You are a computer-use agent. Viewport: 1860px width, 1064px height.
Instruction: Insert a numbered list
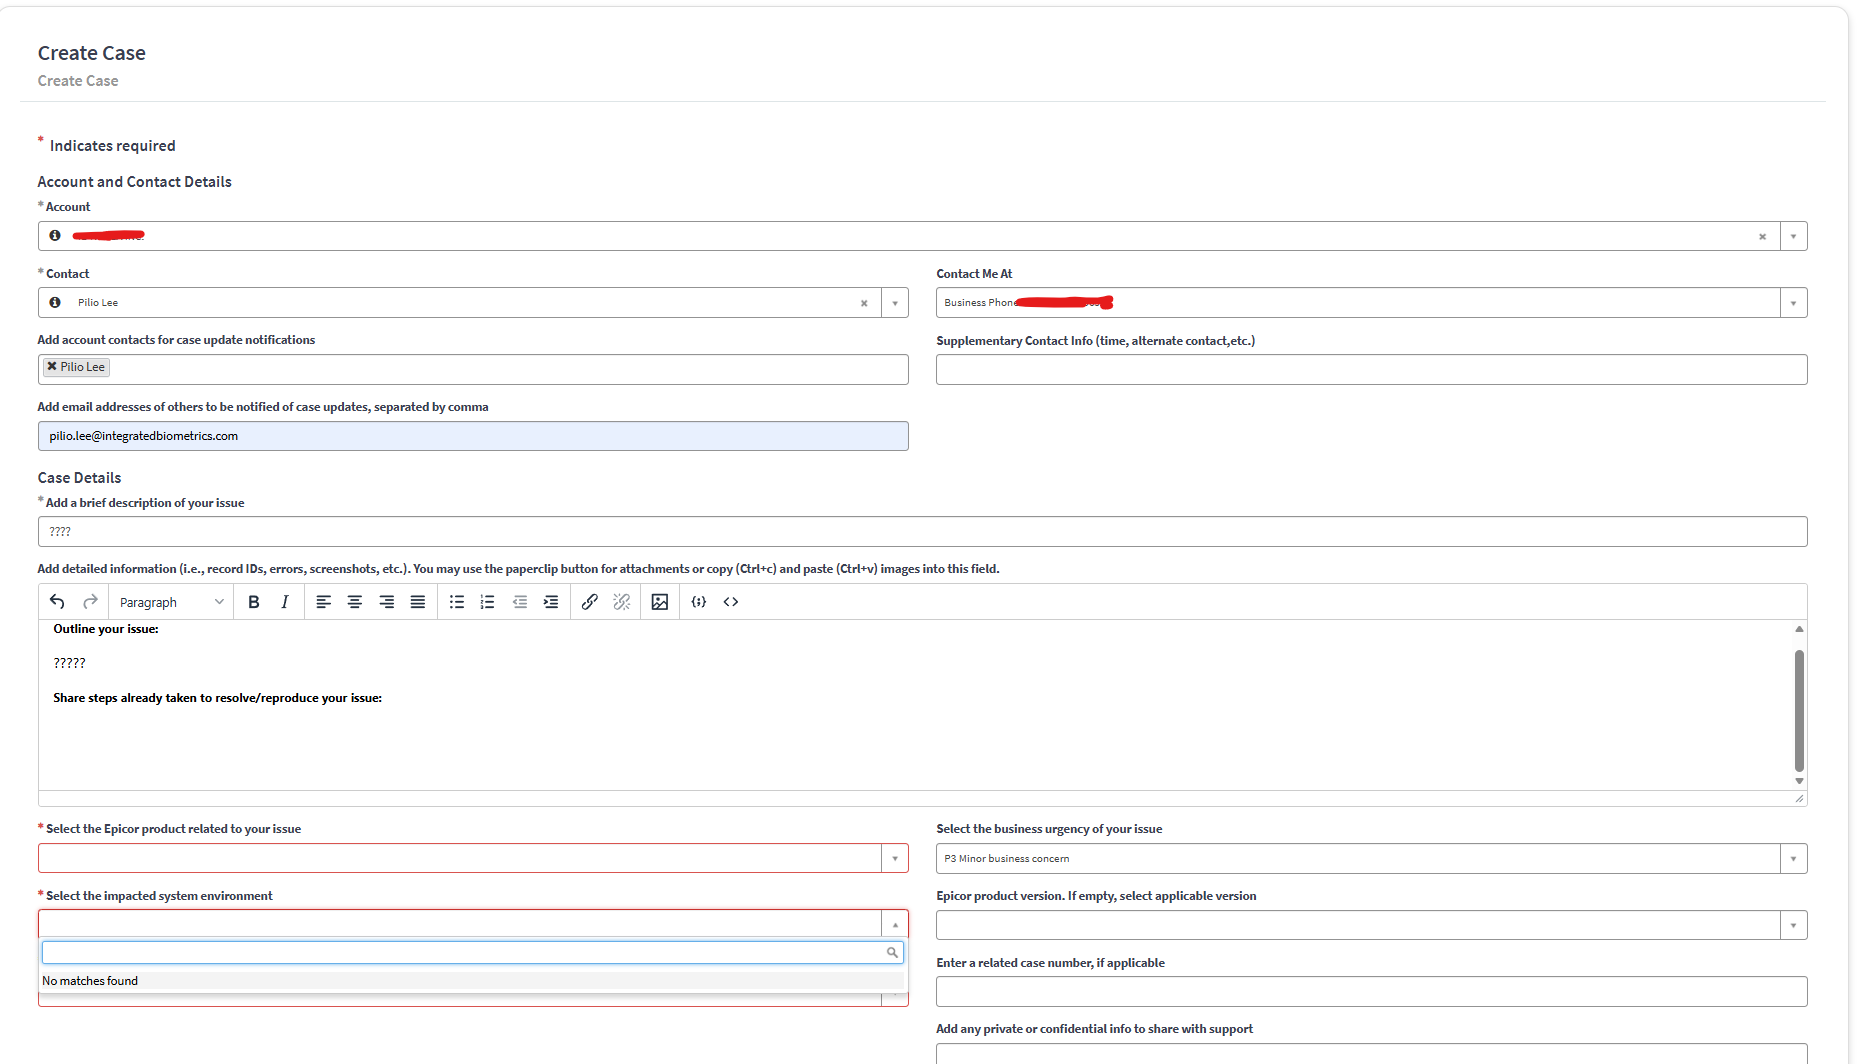tap(488, 602)
